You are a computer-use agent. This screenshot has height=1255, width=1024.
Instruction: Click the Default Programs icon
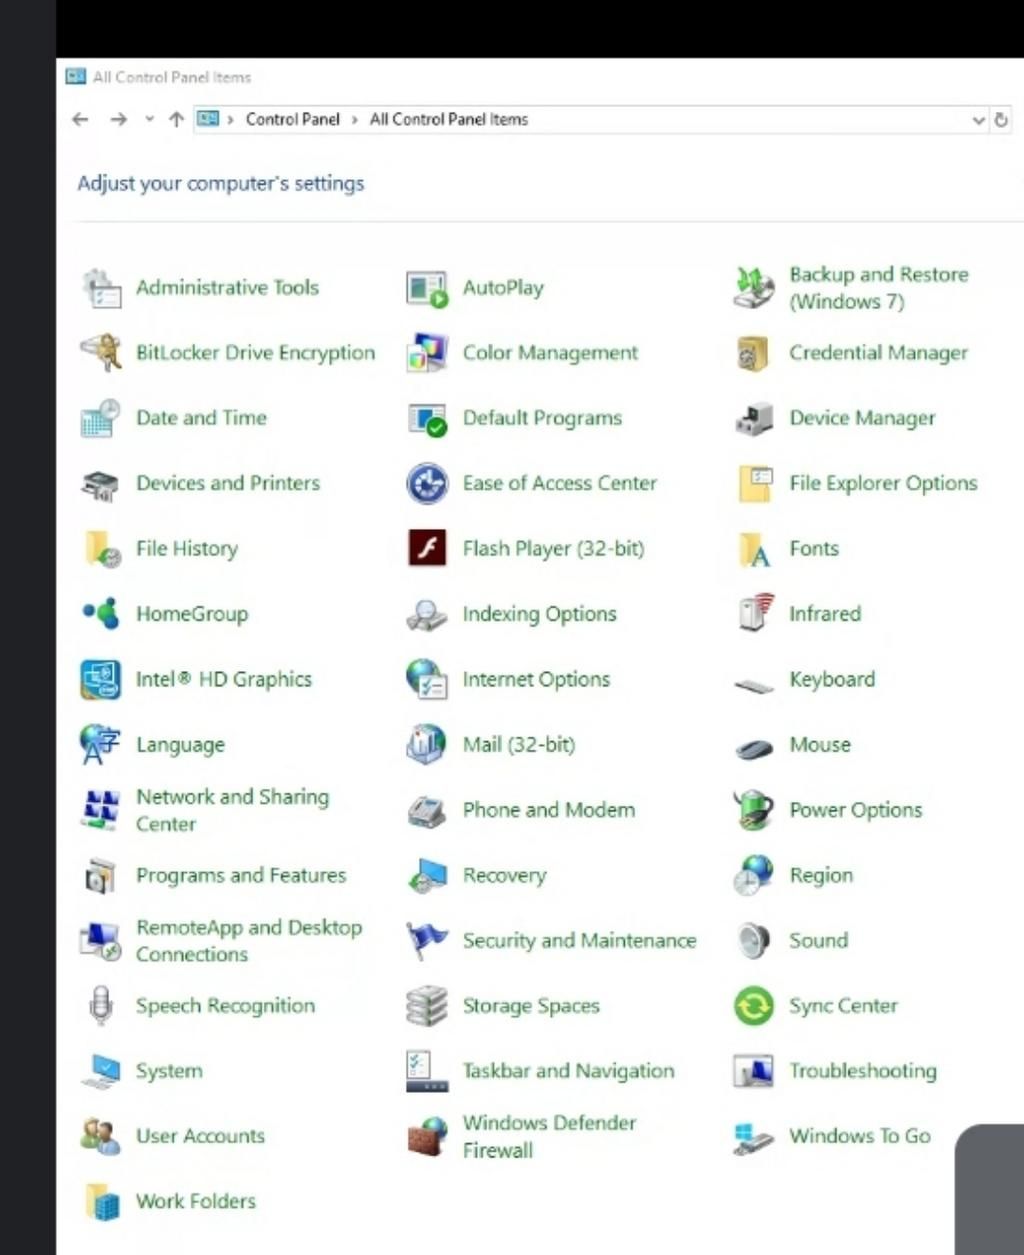pos(428,419)
